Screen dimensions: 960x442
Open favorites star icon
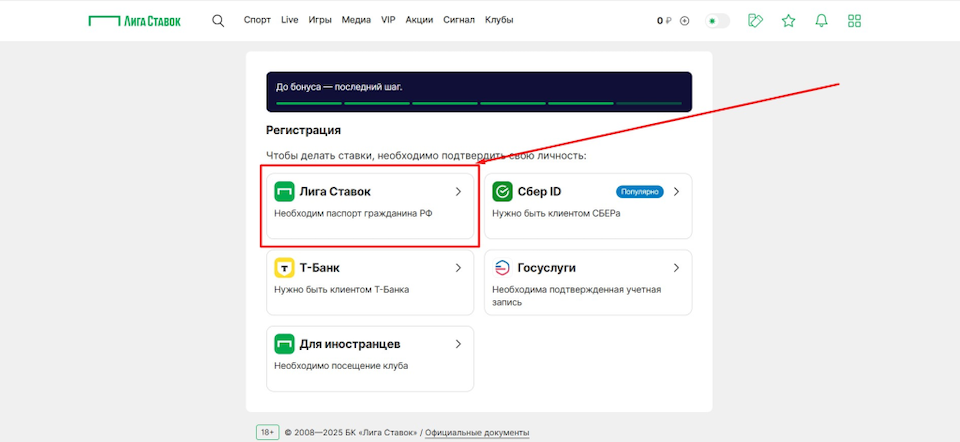pyautogui.click(x=788, y=20)
